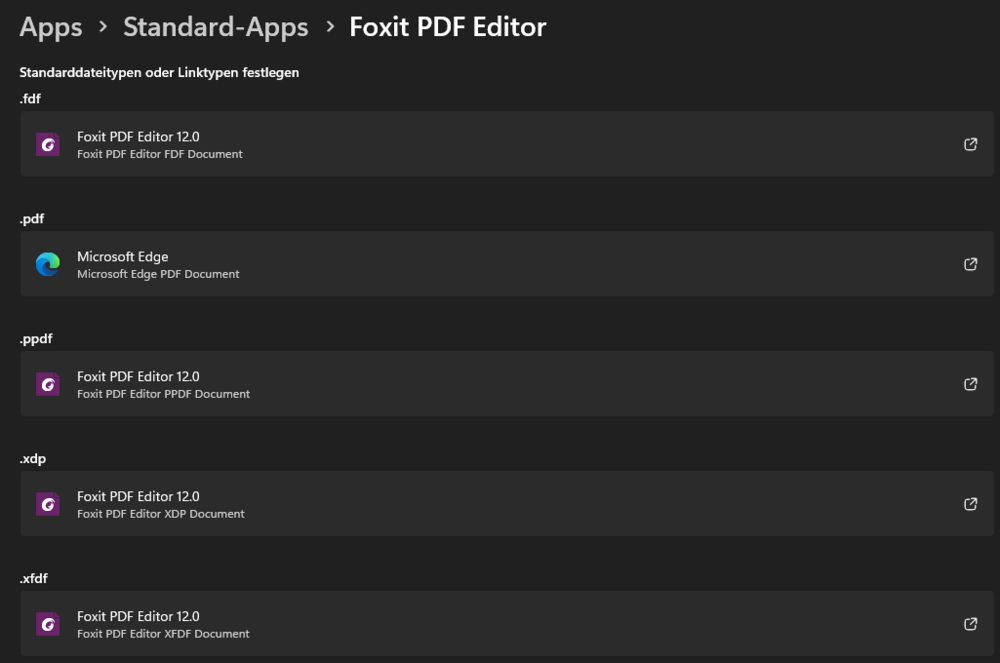The height and width of the screenshot is (663, 1000).
Task: Select the Foxit PDF Editor FDF Document entry
Action: click(160, 154)
